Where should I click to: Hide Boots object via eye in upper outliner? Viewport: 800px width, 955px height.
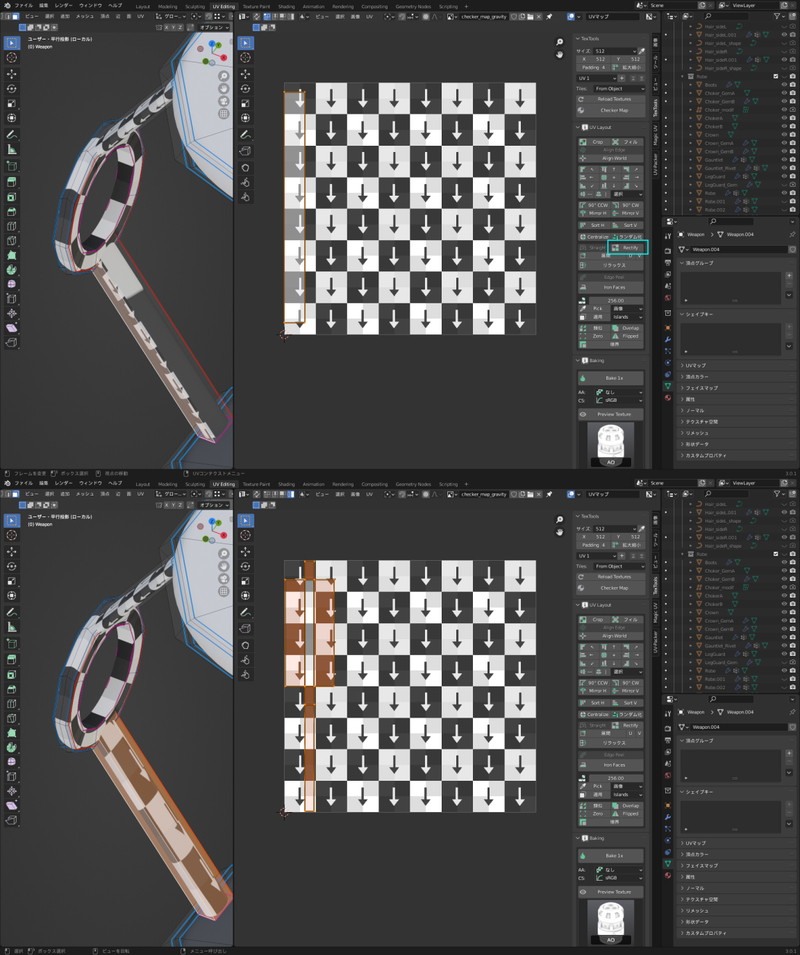(x=784, y=85)
